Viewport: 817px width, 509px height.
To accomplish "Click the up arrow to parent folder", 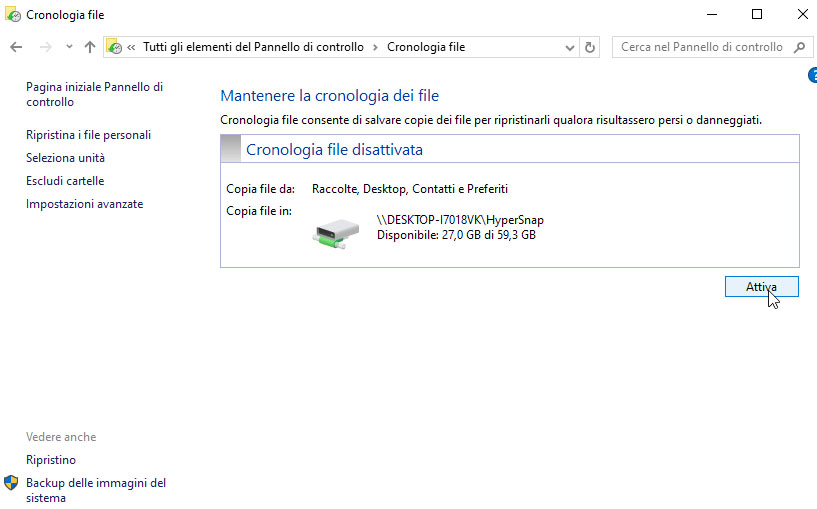I will [x=90, y=47].
